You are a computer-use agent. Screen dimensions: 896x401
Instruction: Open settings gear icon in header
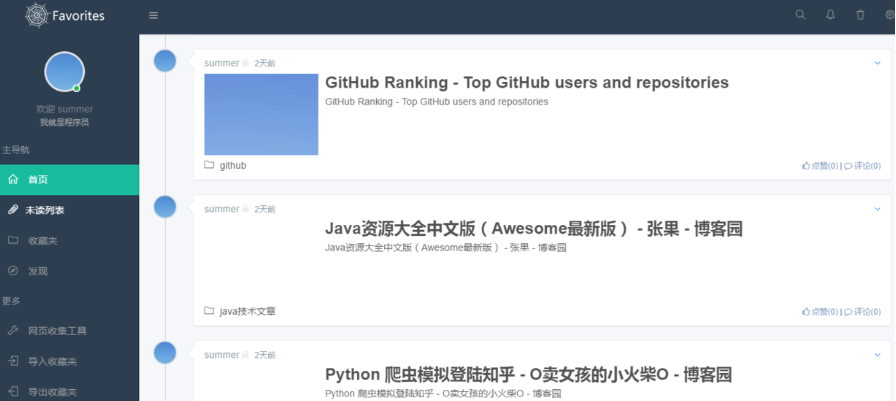pos(890,15)
